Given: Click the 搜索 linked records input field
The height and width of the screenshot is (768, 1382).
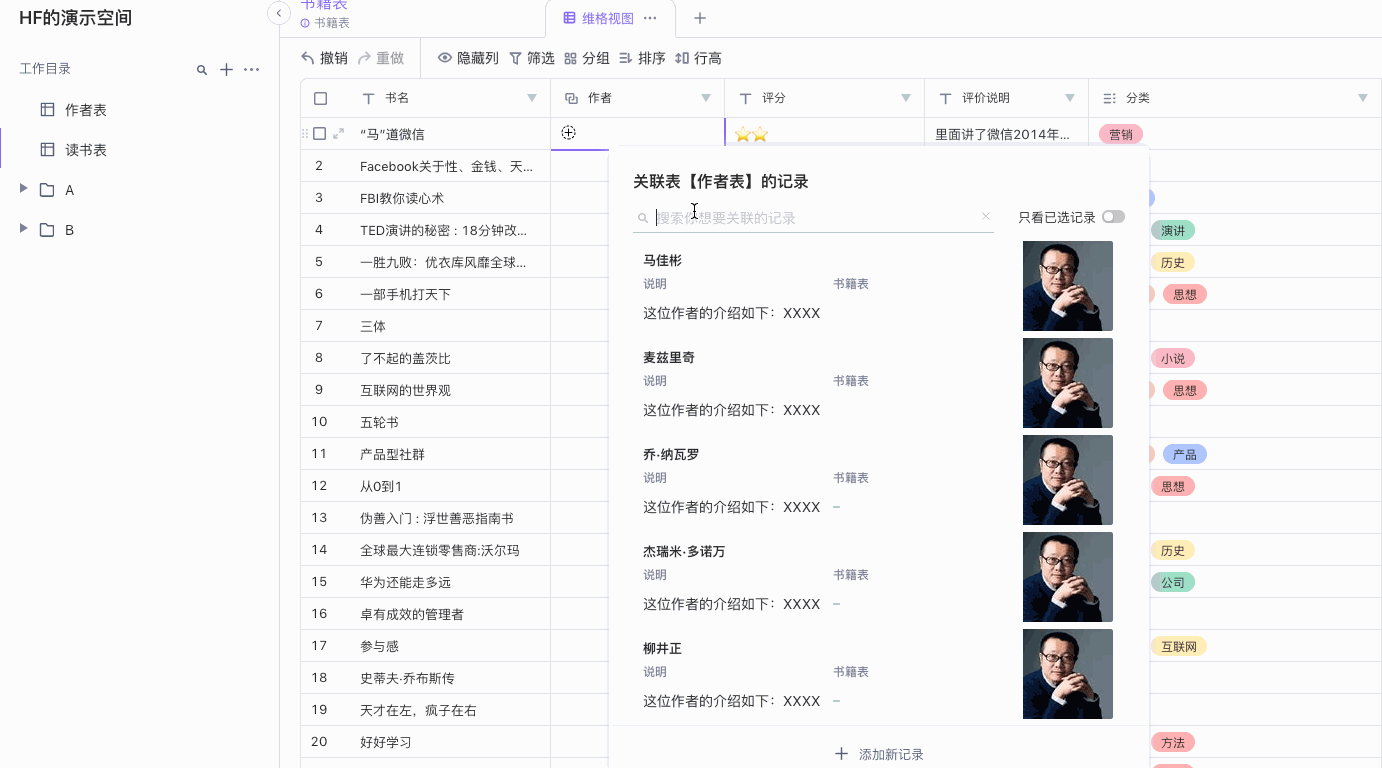Looking at the screenshot, I should [815, 218].
